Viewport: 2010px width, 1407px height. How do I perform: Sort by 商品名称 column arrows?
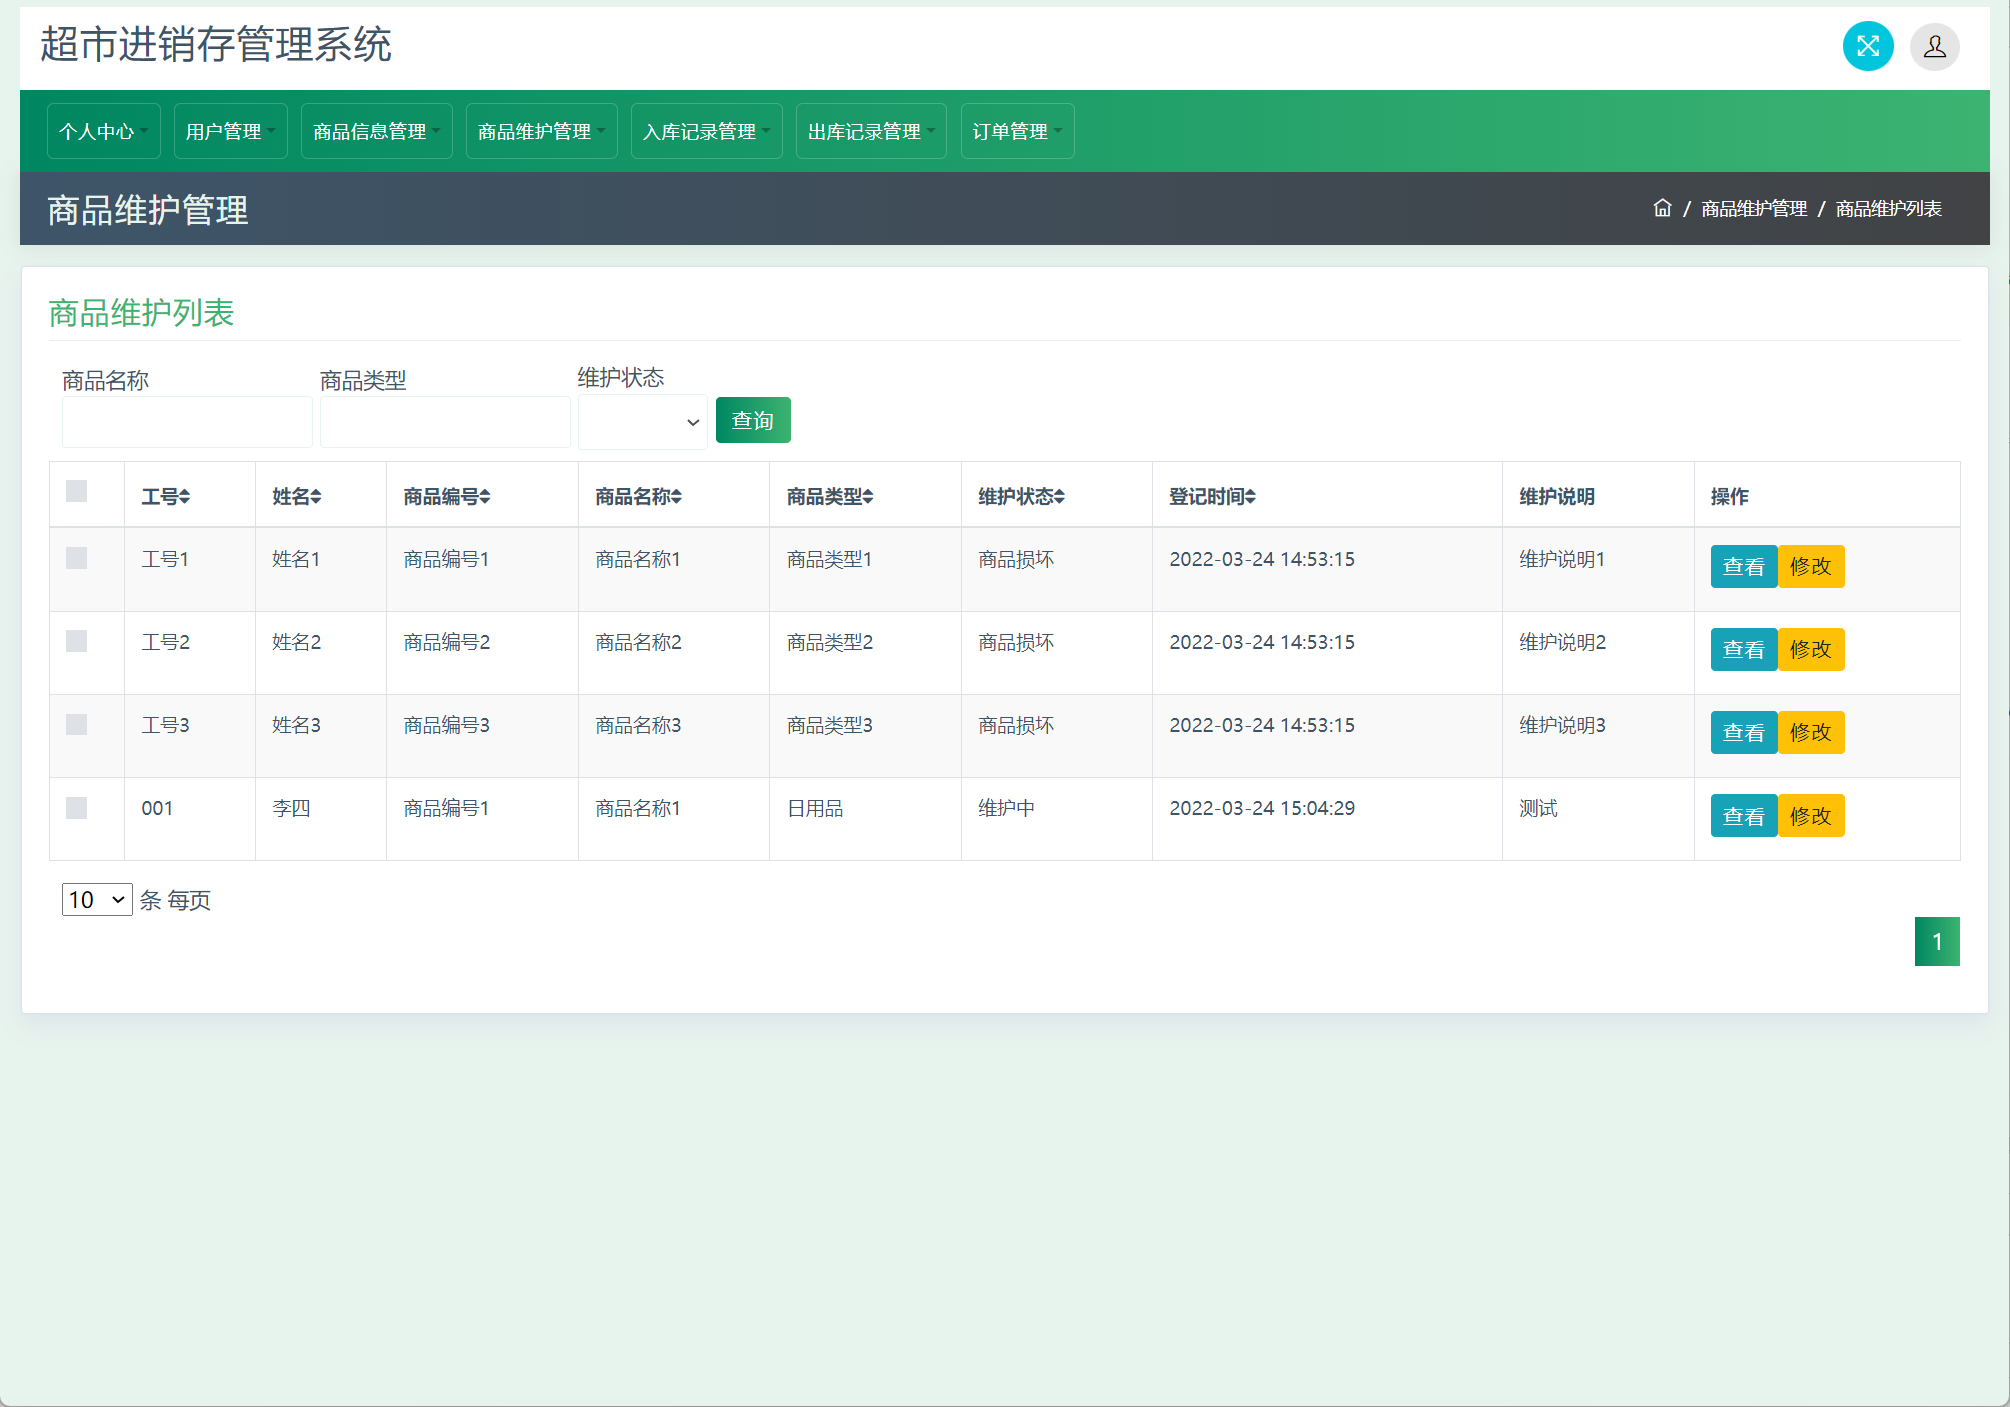[676, 497]
